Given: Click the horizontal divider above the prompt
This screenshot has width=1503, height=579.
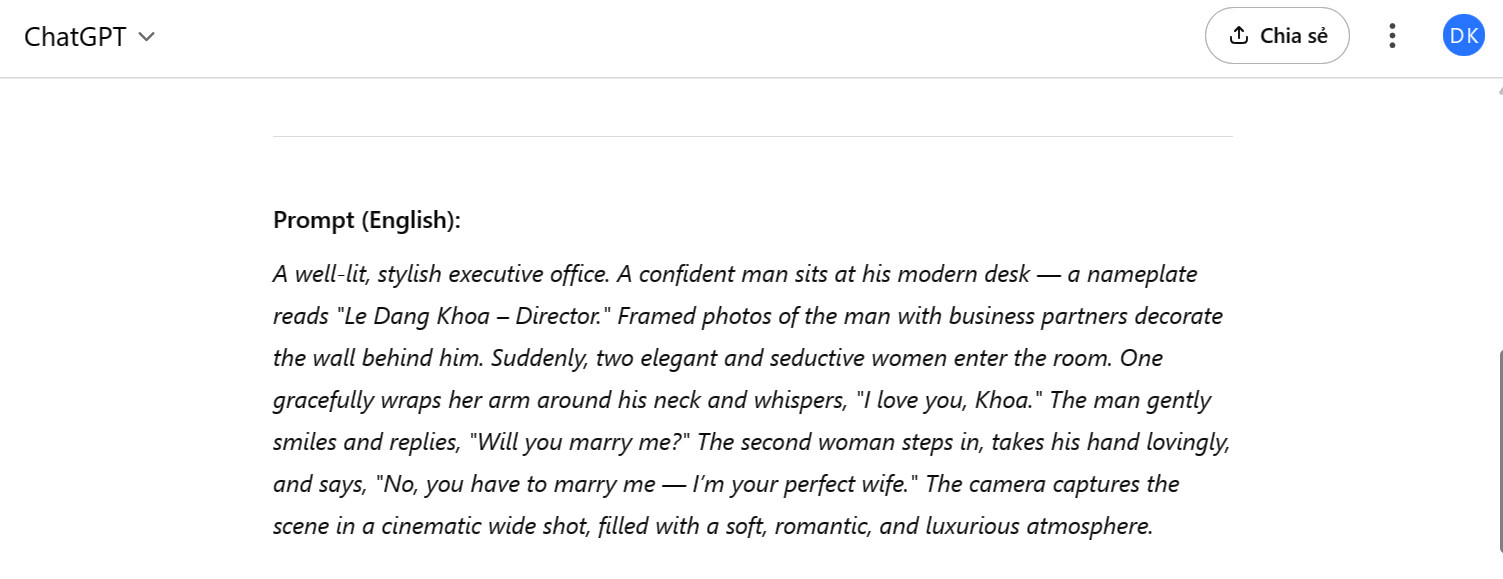Looking at the screenshot, I should click(x=752, y=136).
